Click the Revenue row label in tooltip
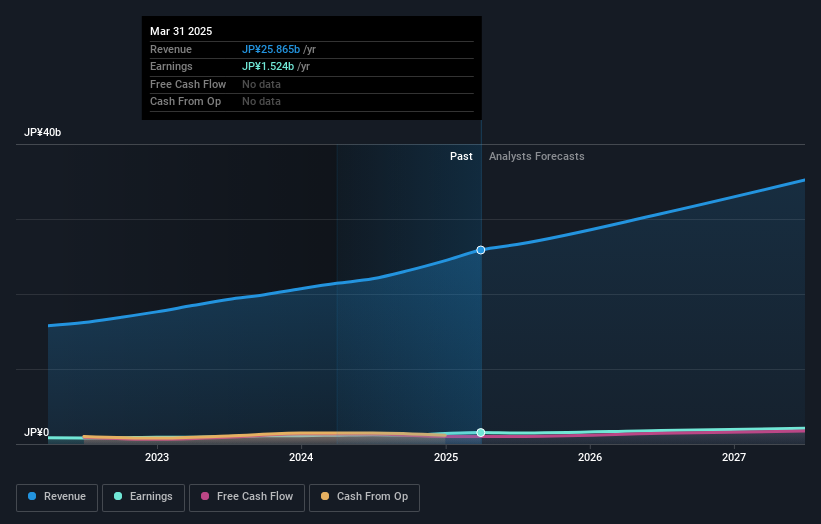The height and width of the screenshot is (524, 821). [x=171, y=49]
